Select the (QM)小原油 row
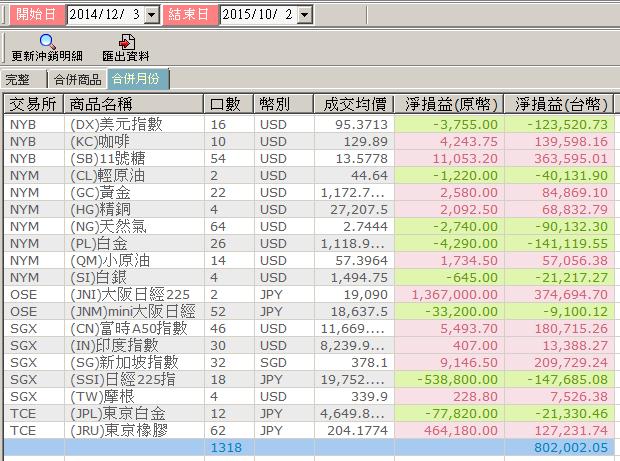 [x=309, y=261]
